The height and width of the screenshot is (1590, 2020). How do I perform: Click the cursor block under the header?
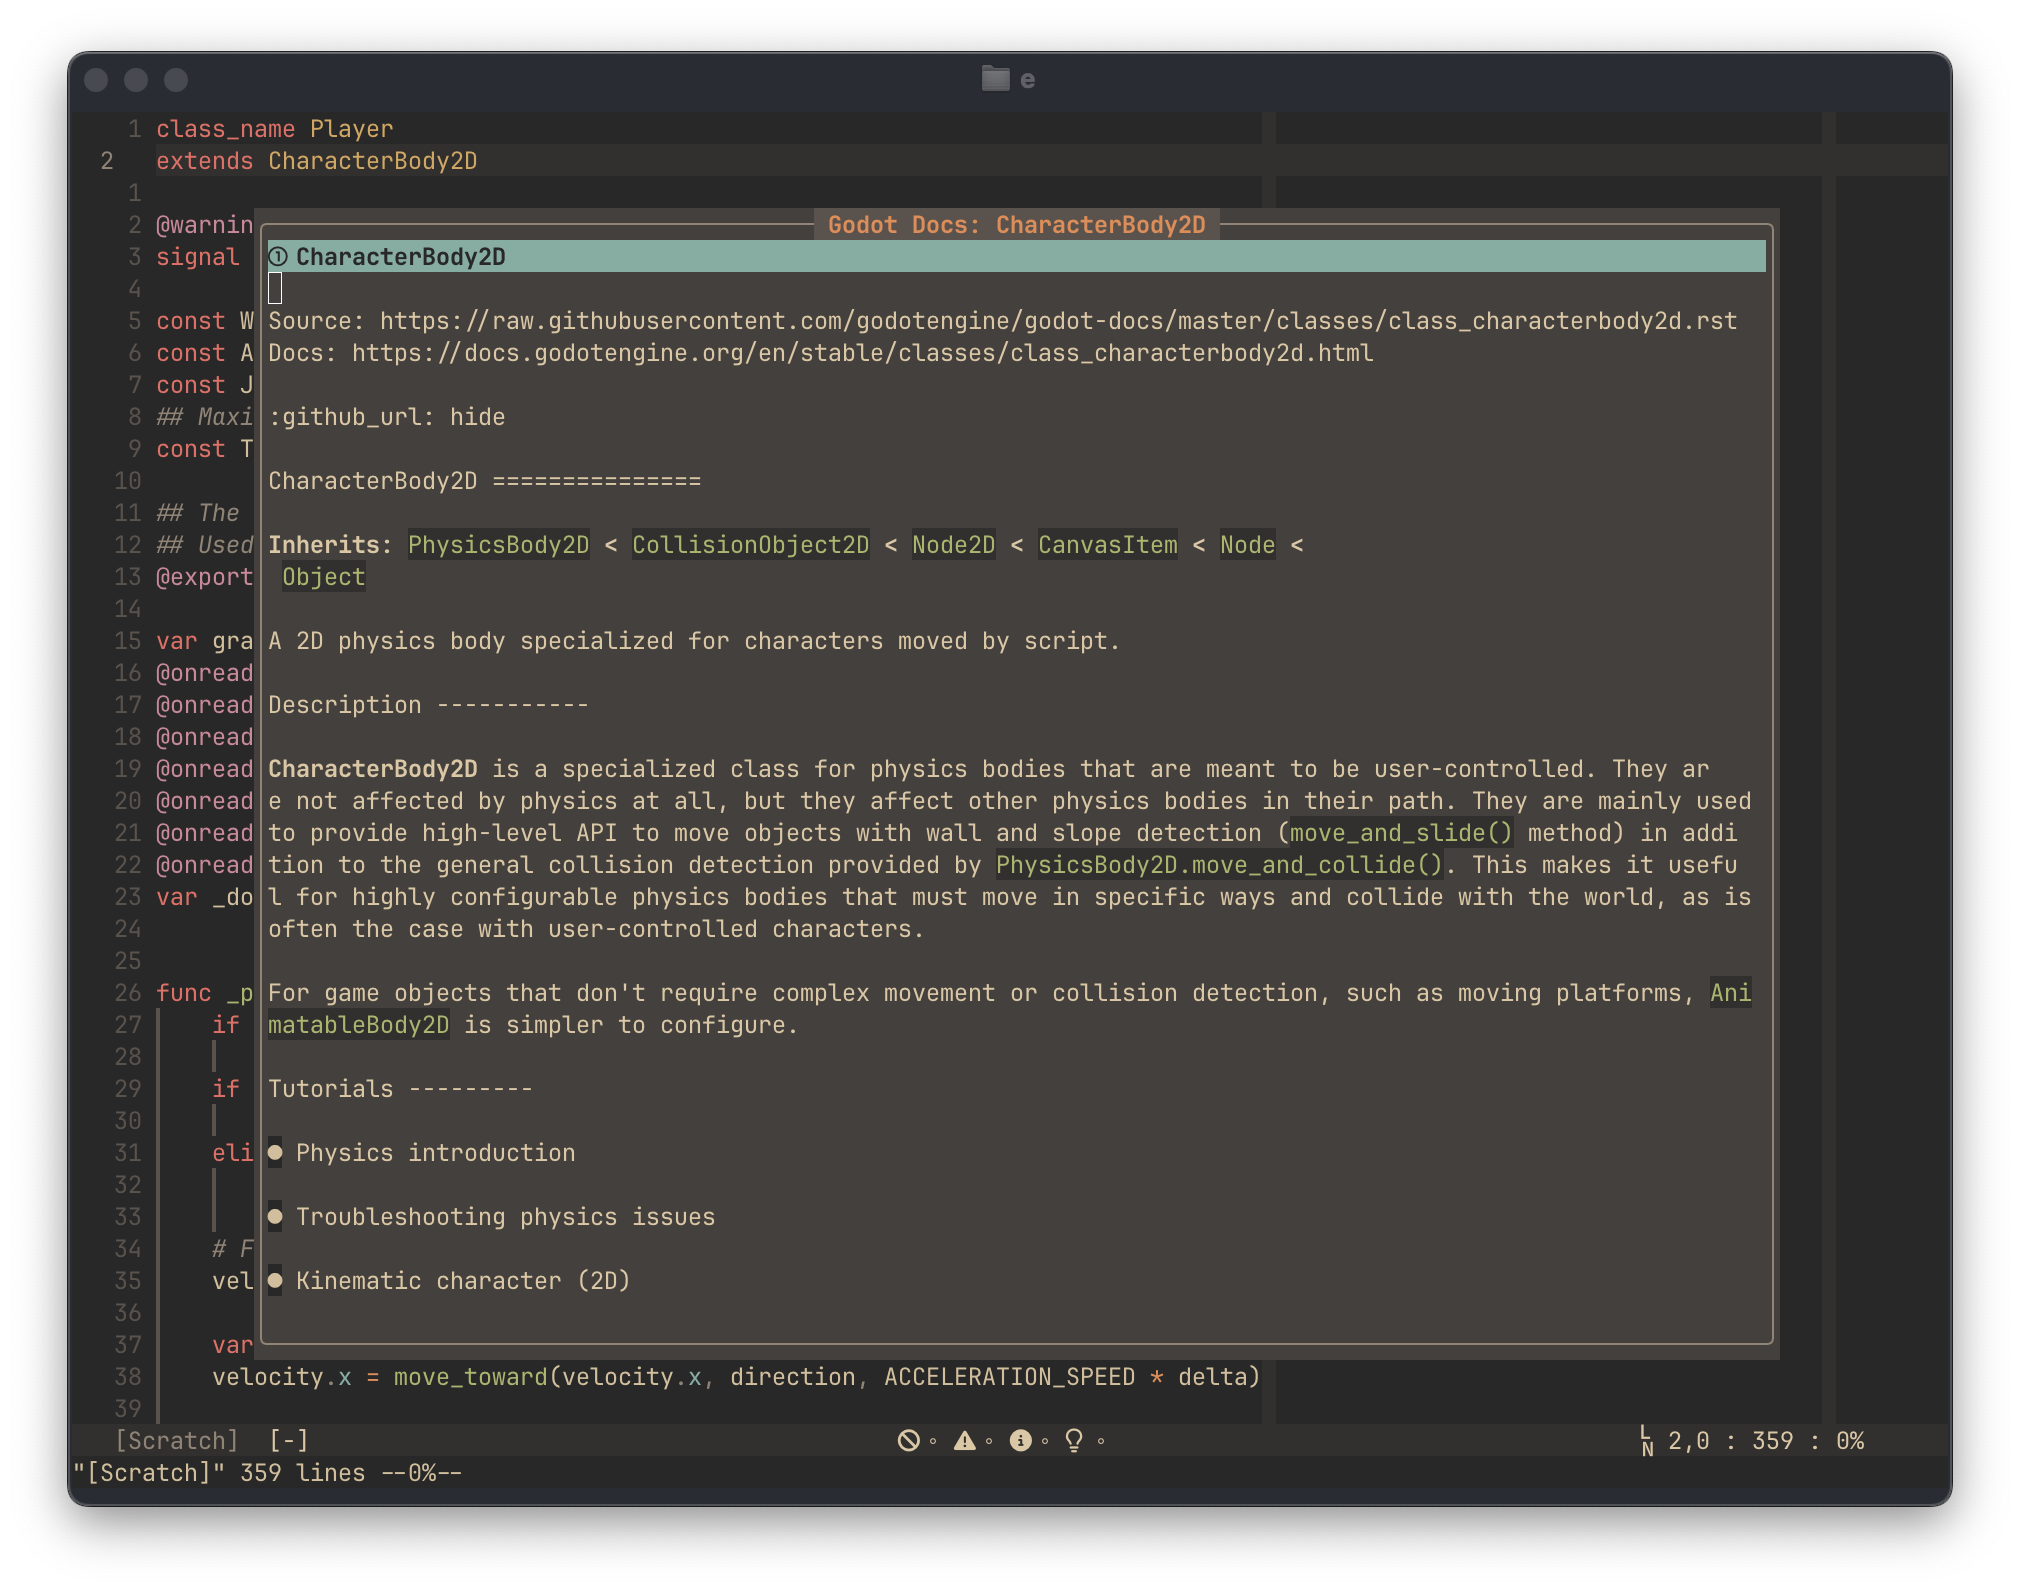point(275,289)
